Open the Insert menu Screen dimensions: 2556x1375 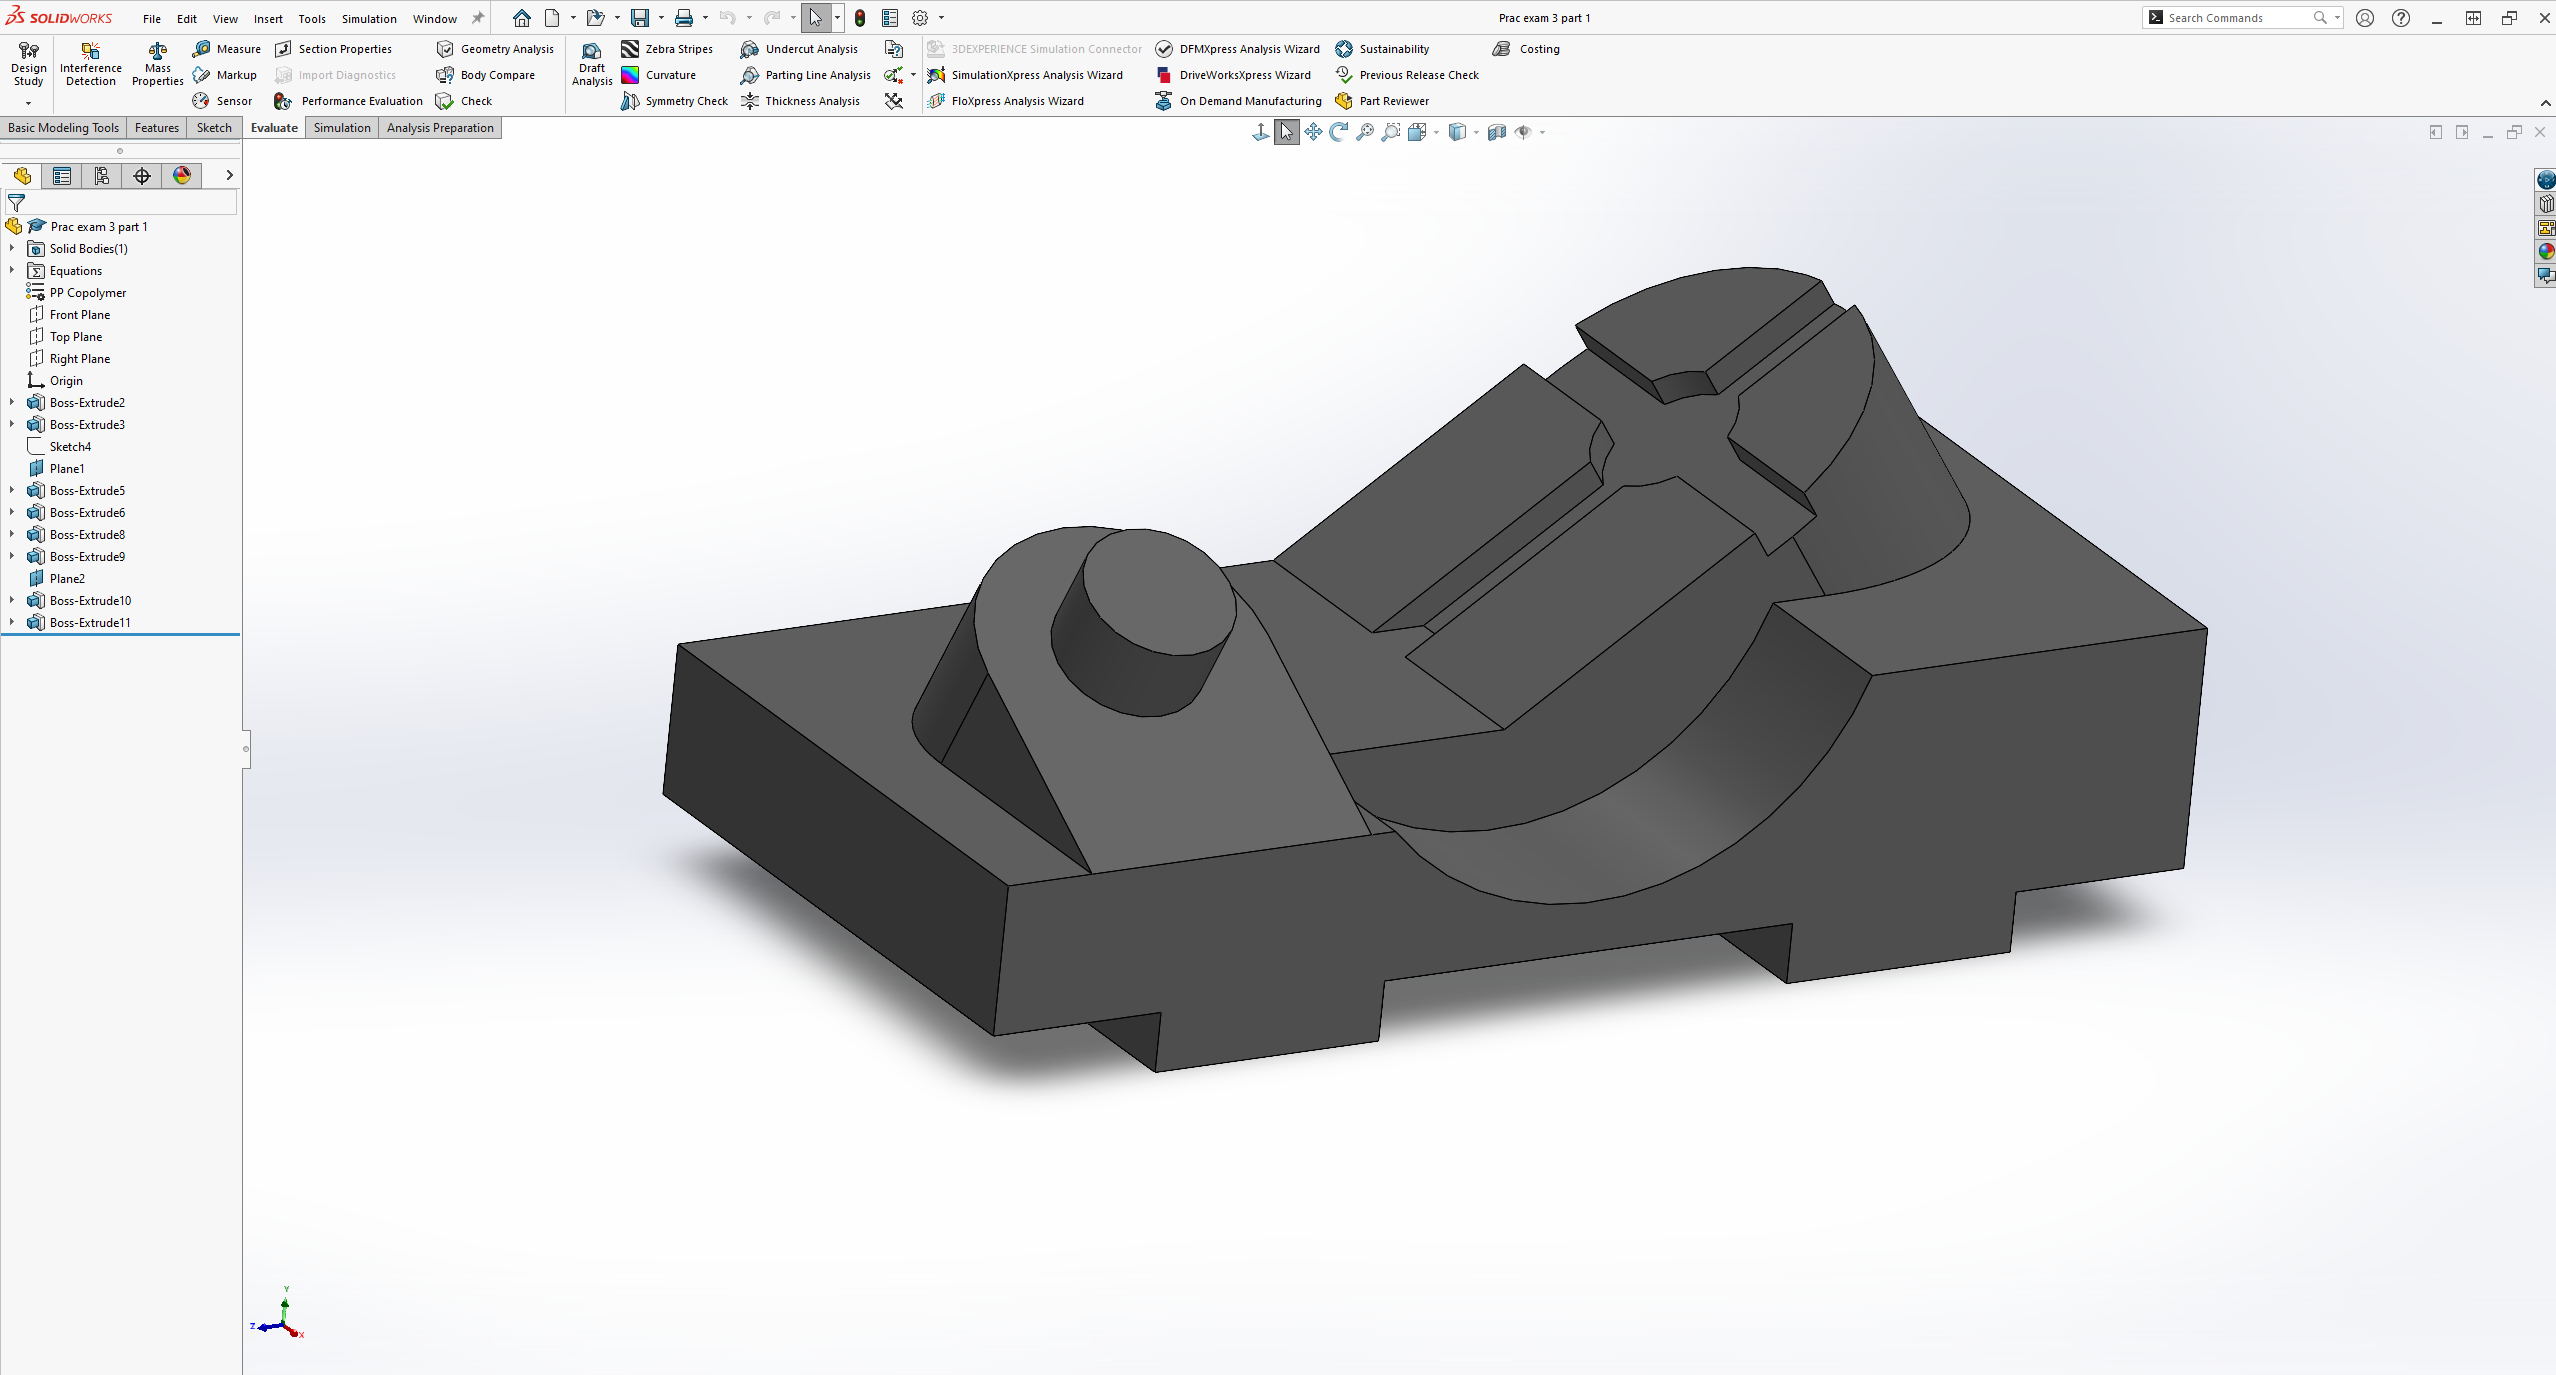point(268,19)
